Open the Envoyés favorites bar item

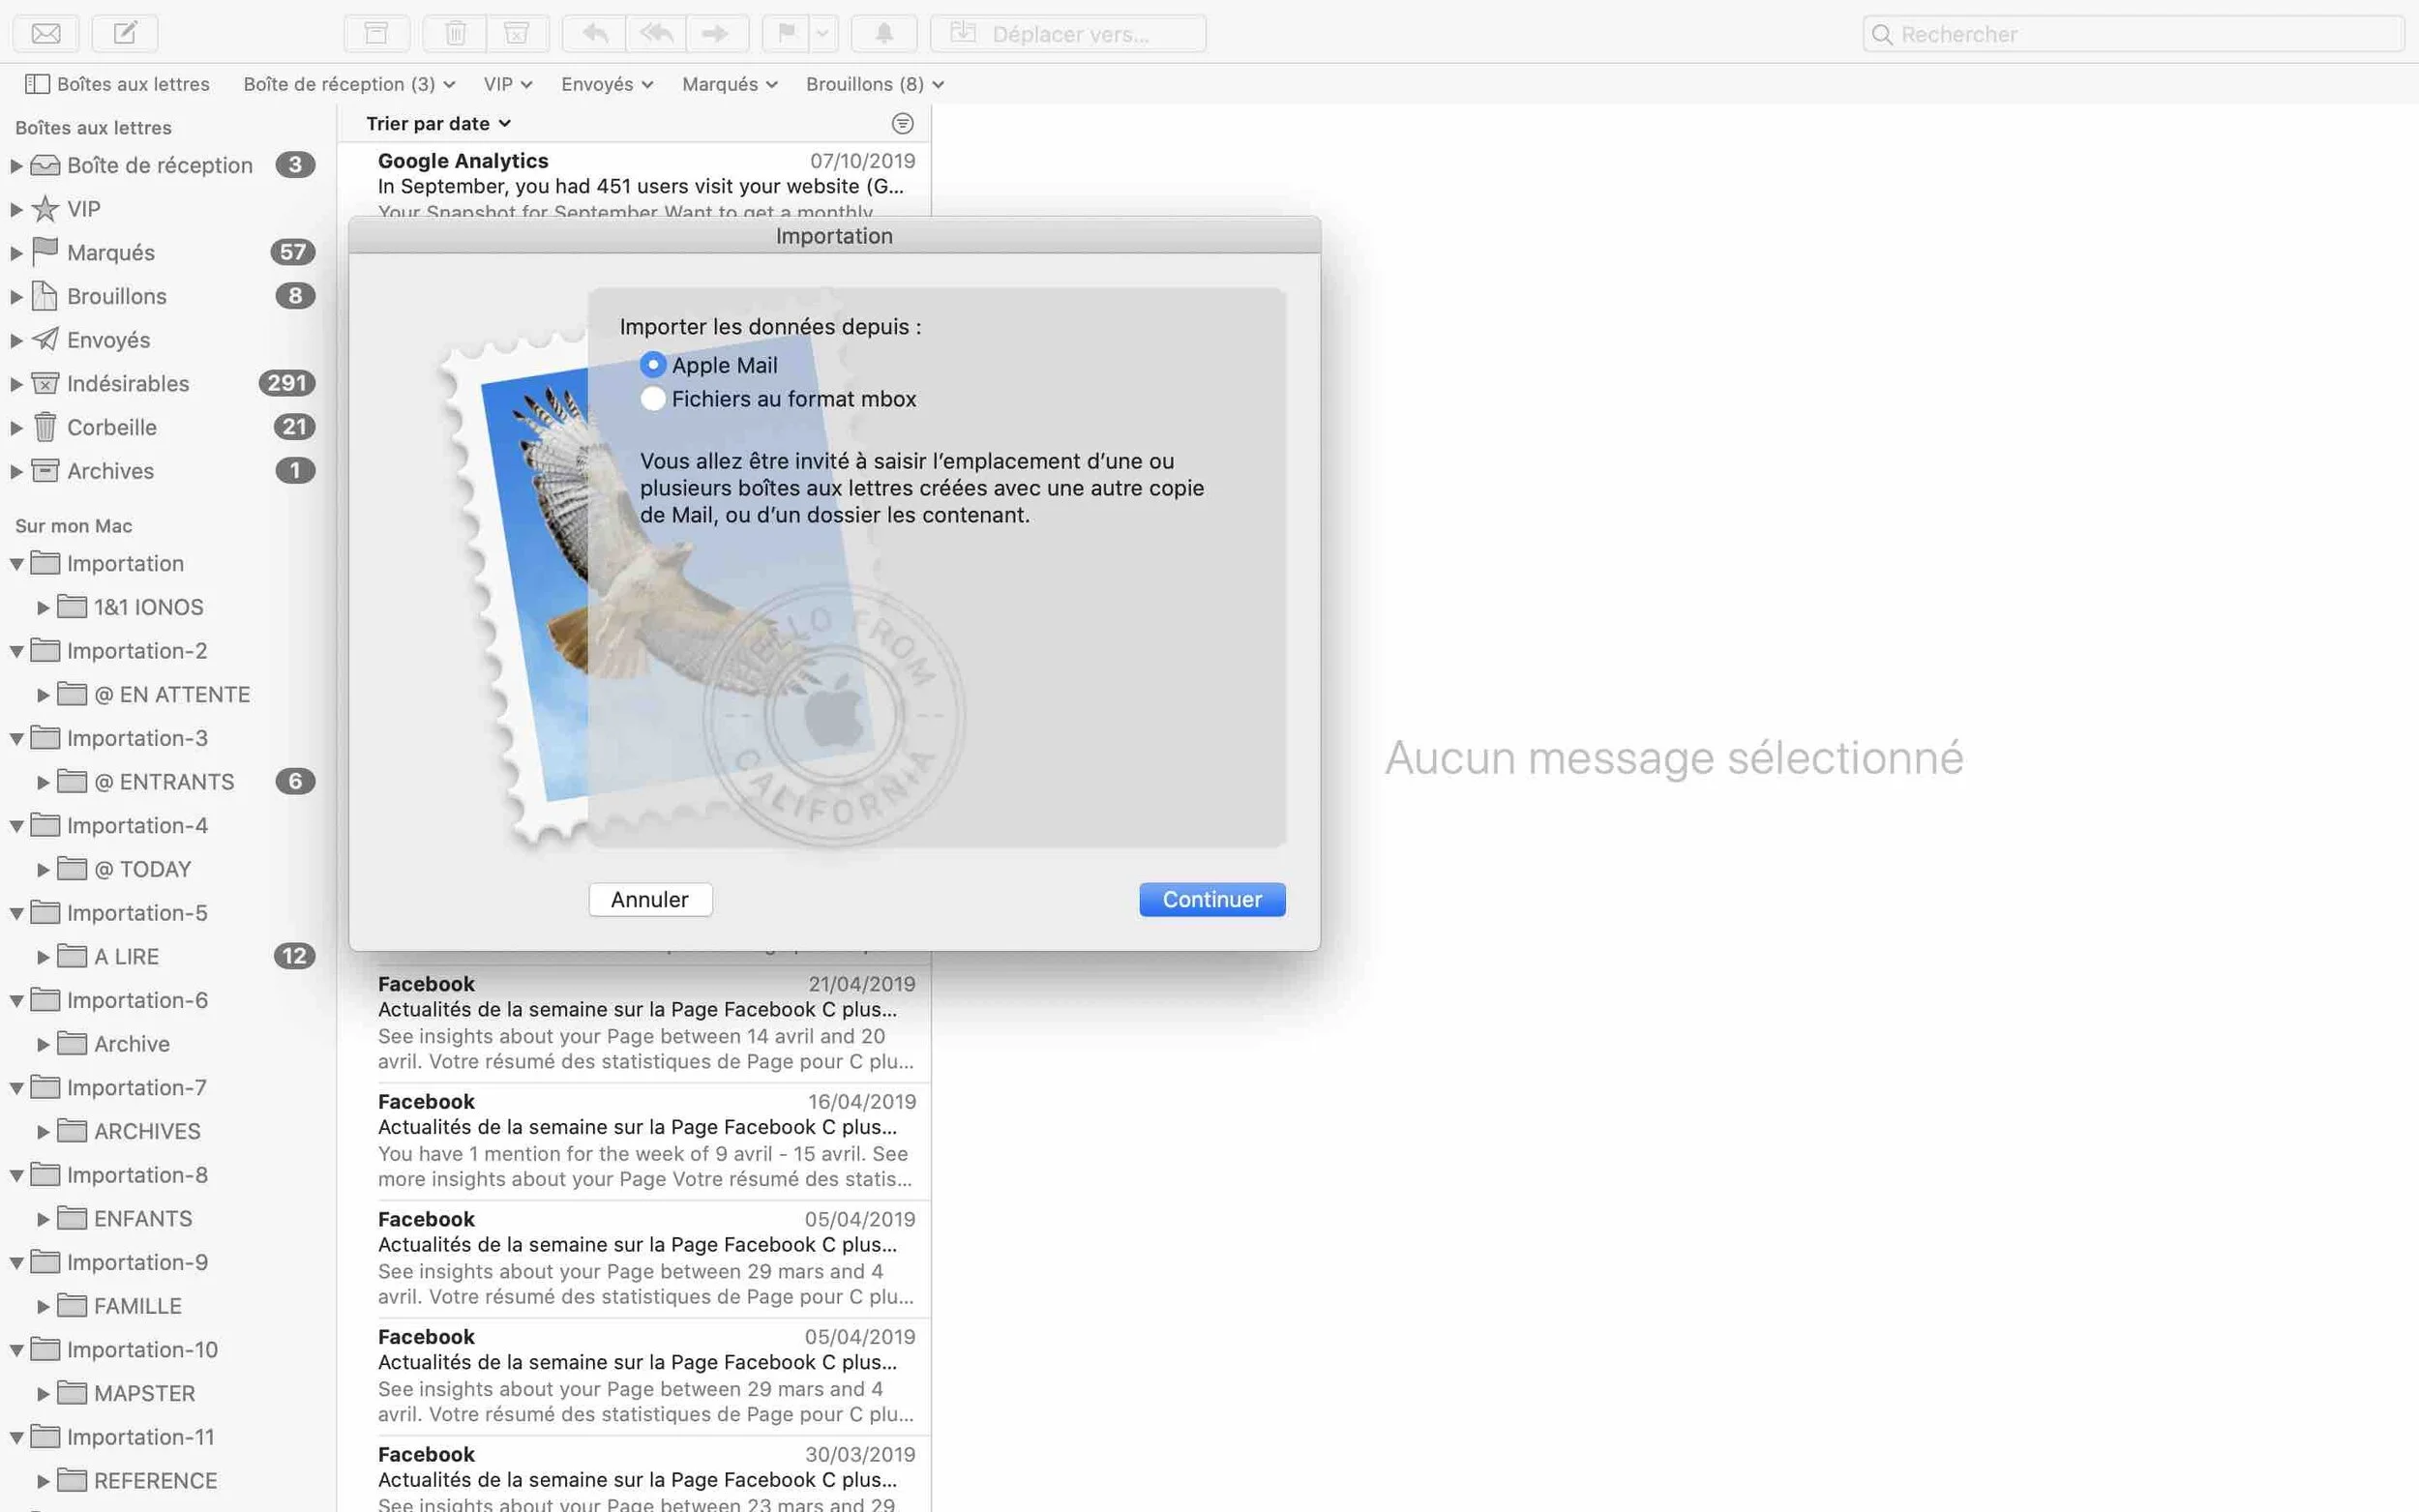[x=606, y=84]
